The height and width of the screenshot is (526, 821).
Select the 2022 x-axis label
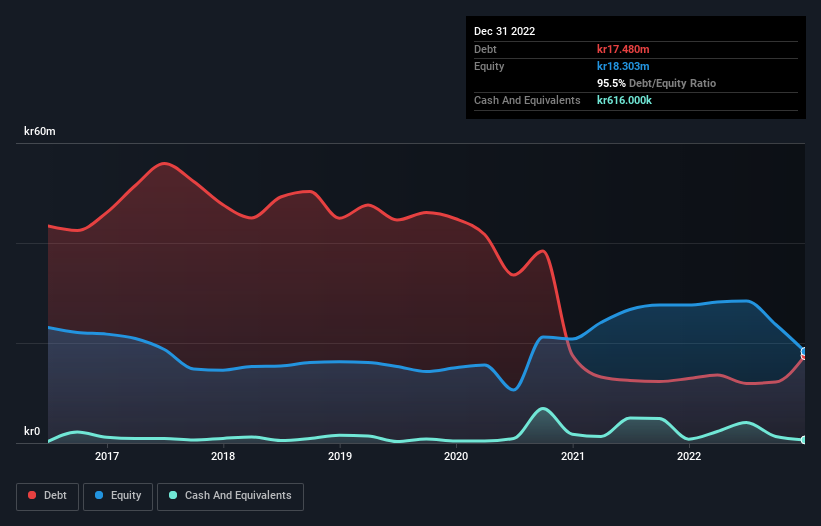(689, 456)
